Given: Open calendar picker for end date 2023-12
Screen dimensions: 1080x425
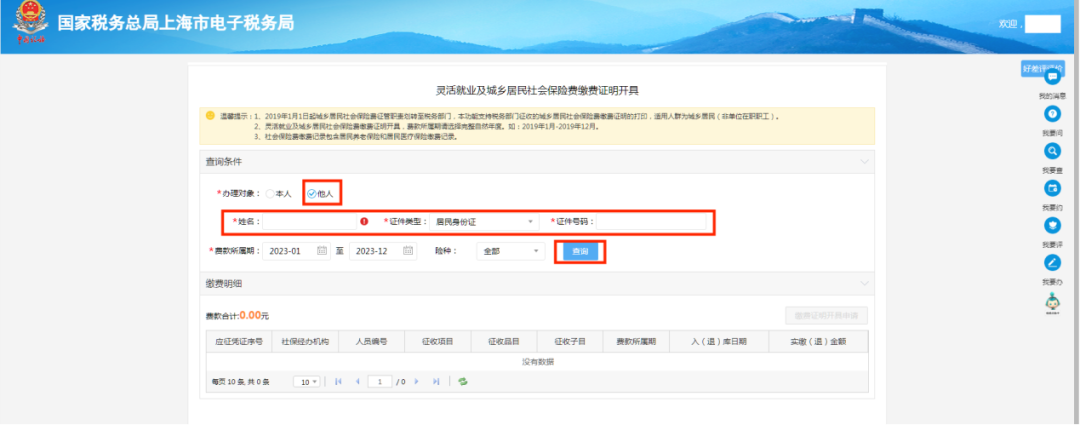Looking at the screenshot, I should pyautogui.click(x=408, y=251).
